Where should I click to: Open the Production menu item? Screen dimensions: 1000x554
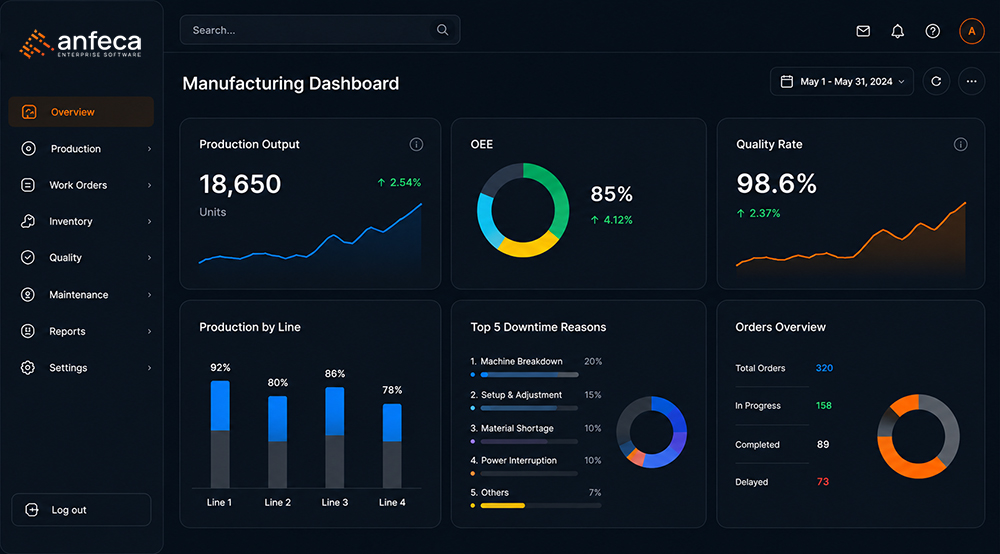tap(81, 149)
